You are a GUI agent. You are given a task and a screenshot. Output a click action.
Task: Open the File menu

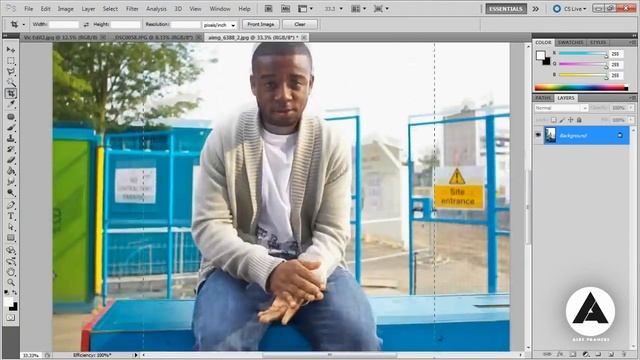29,9
